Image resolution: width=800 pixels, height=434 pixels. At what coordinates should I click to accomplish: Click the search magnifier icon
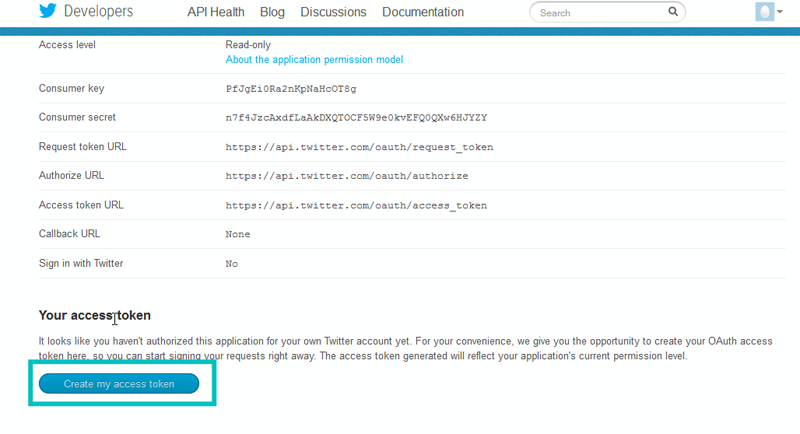(673, 12)
